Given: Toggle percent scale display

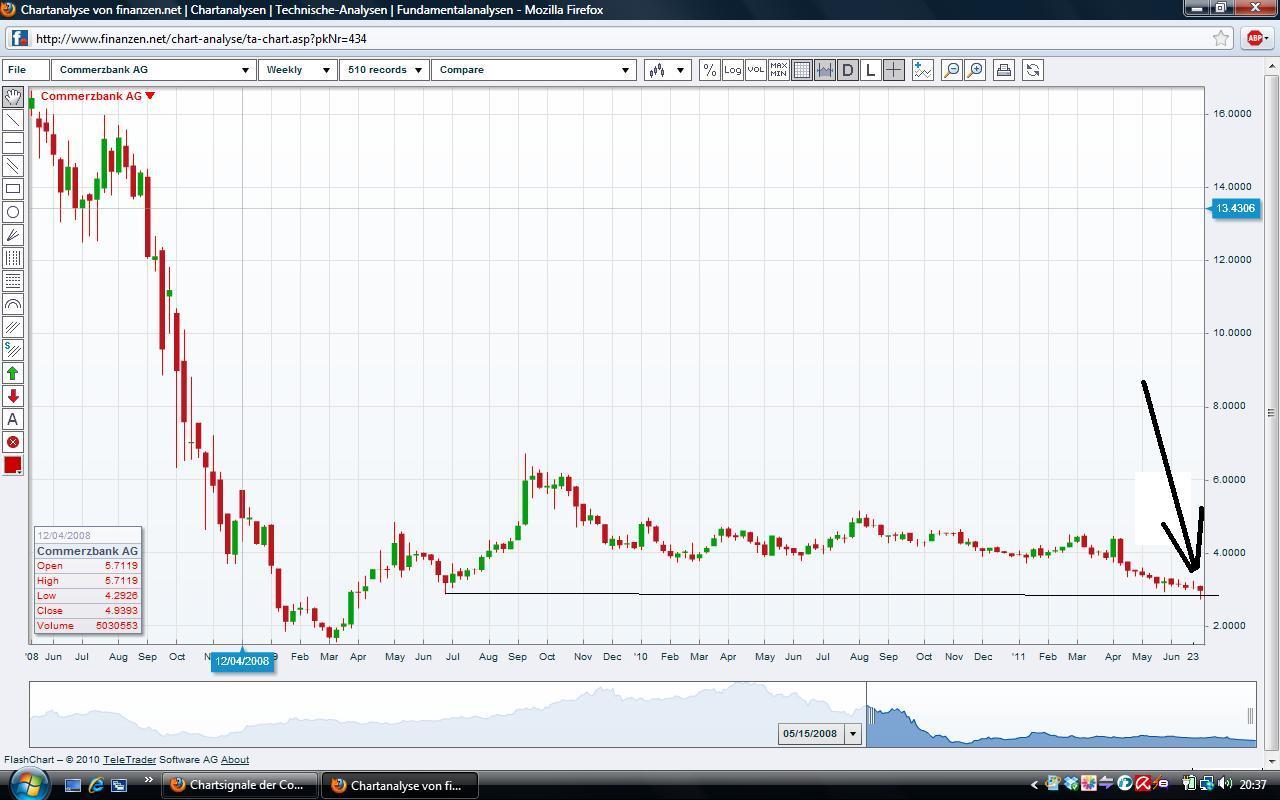Looking at the screenshot, I should 709,70.
